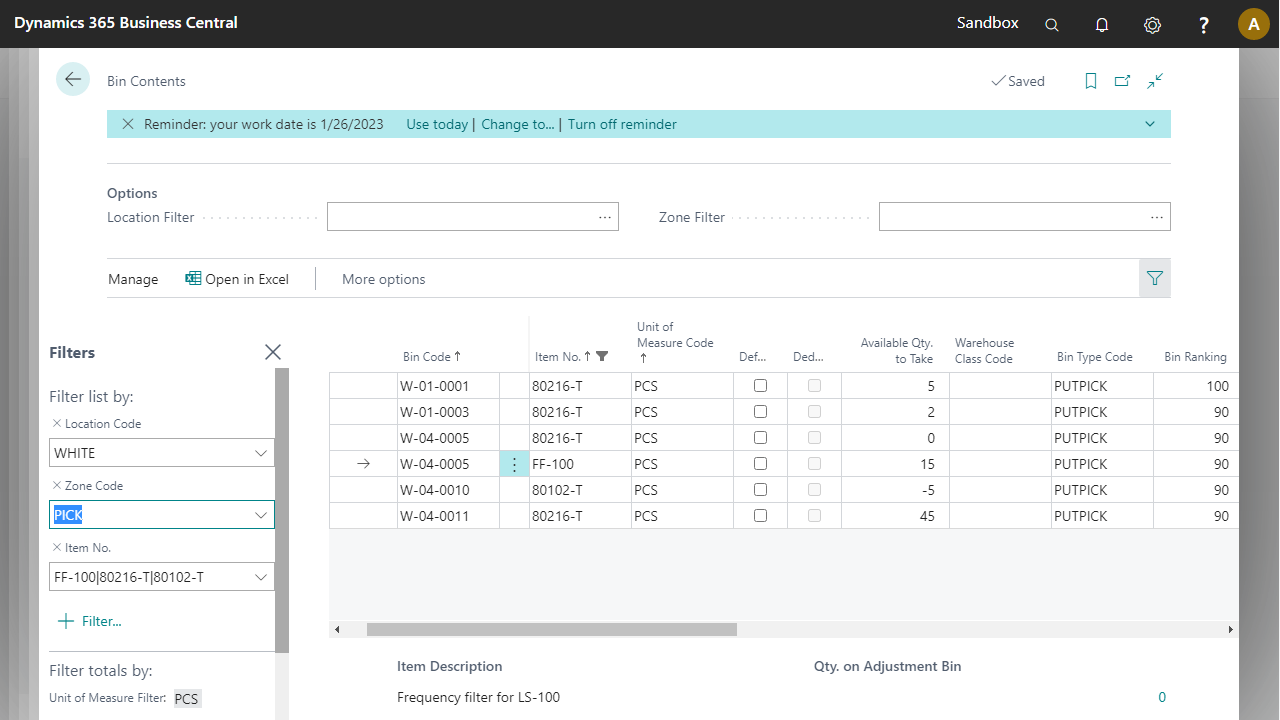The width and height of the screenshot is (1280, 720).
Task: Toggle Default checkbox for FF-100 row
Action: [760, 463]
